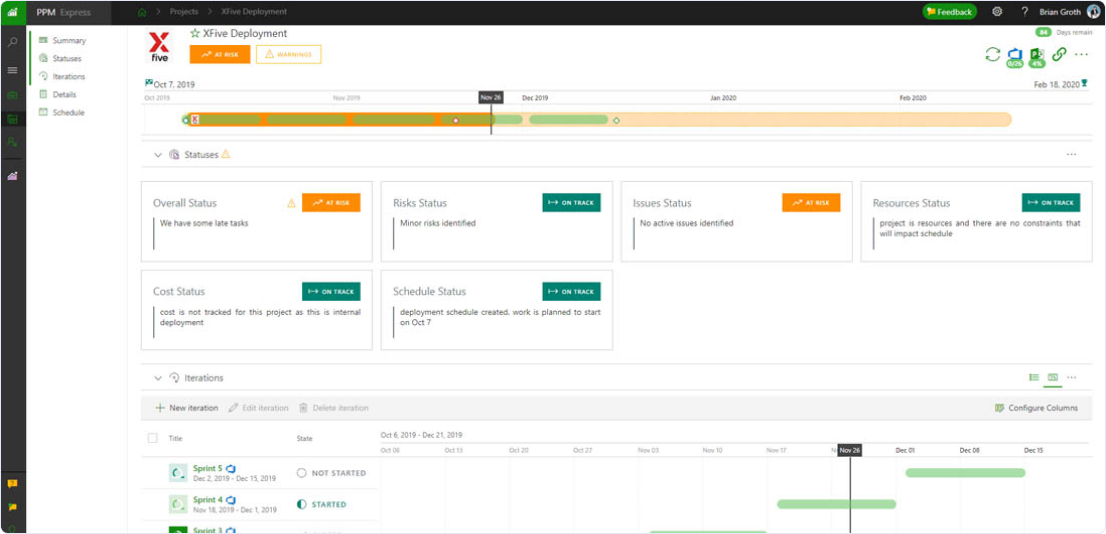
Task: Favorite the project with the star icon
Action: click(x=195, y=33)
